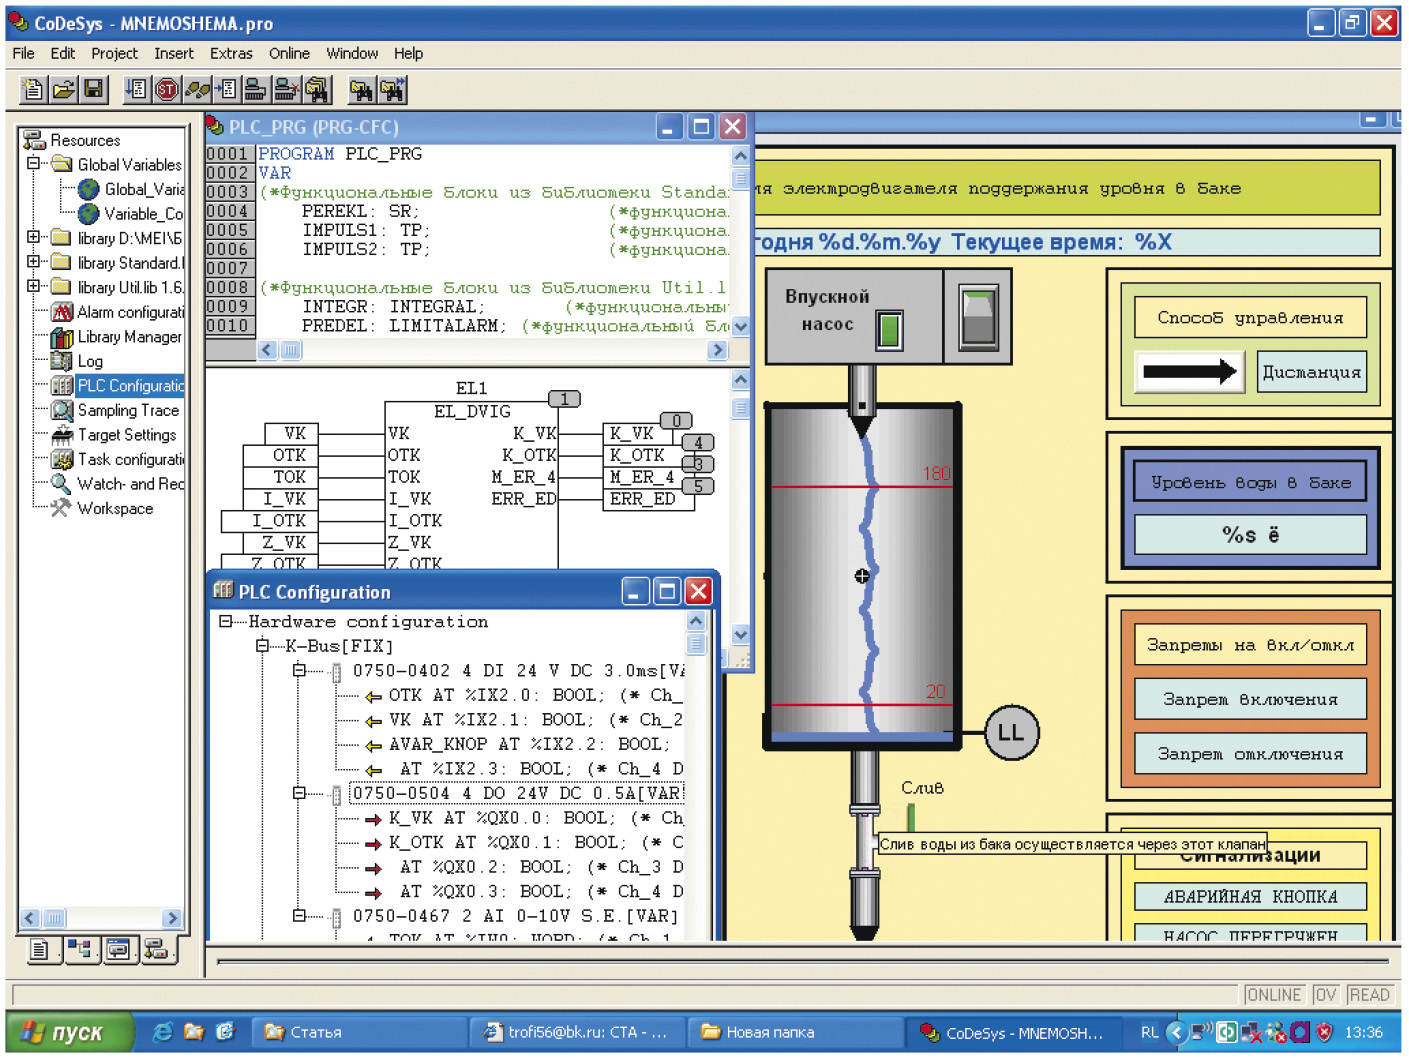
Task: Switch to the Visualizations tab
Action: click(118, 949)
